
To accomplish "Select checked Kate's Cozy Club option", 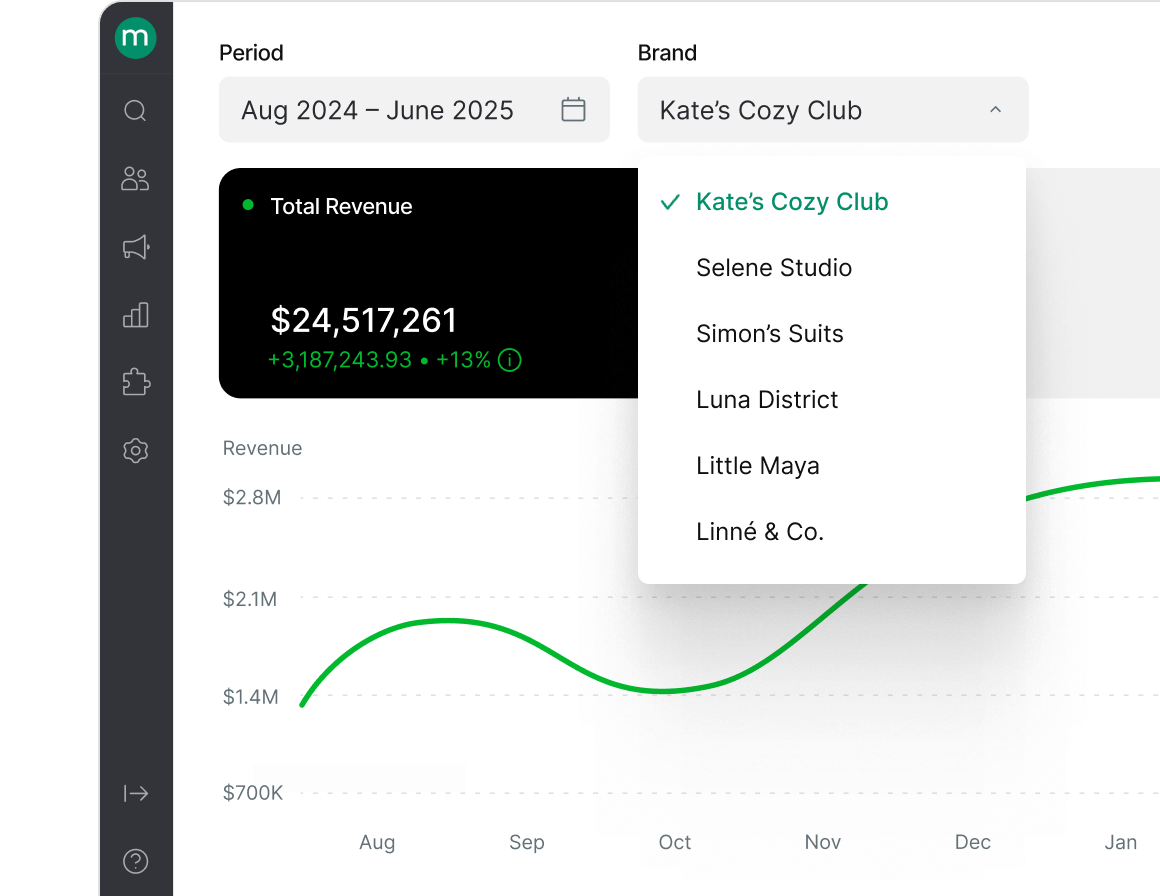I will [791, 202].
